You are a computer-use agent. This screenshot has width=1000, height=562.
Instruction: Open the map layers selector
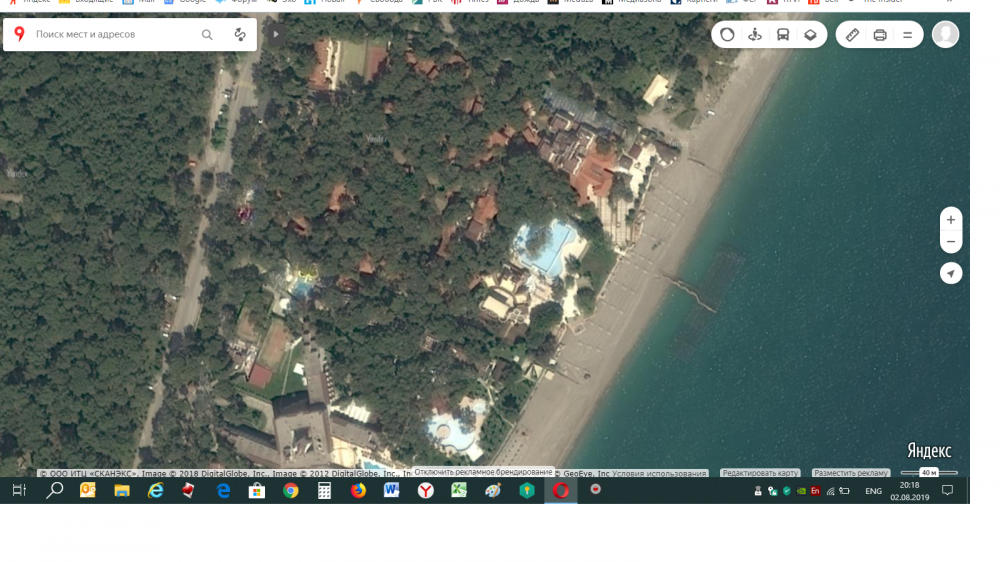pos(810,35)
